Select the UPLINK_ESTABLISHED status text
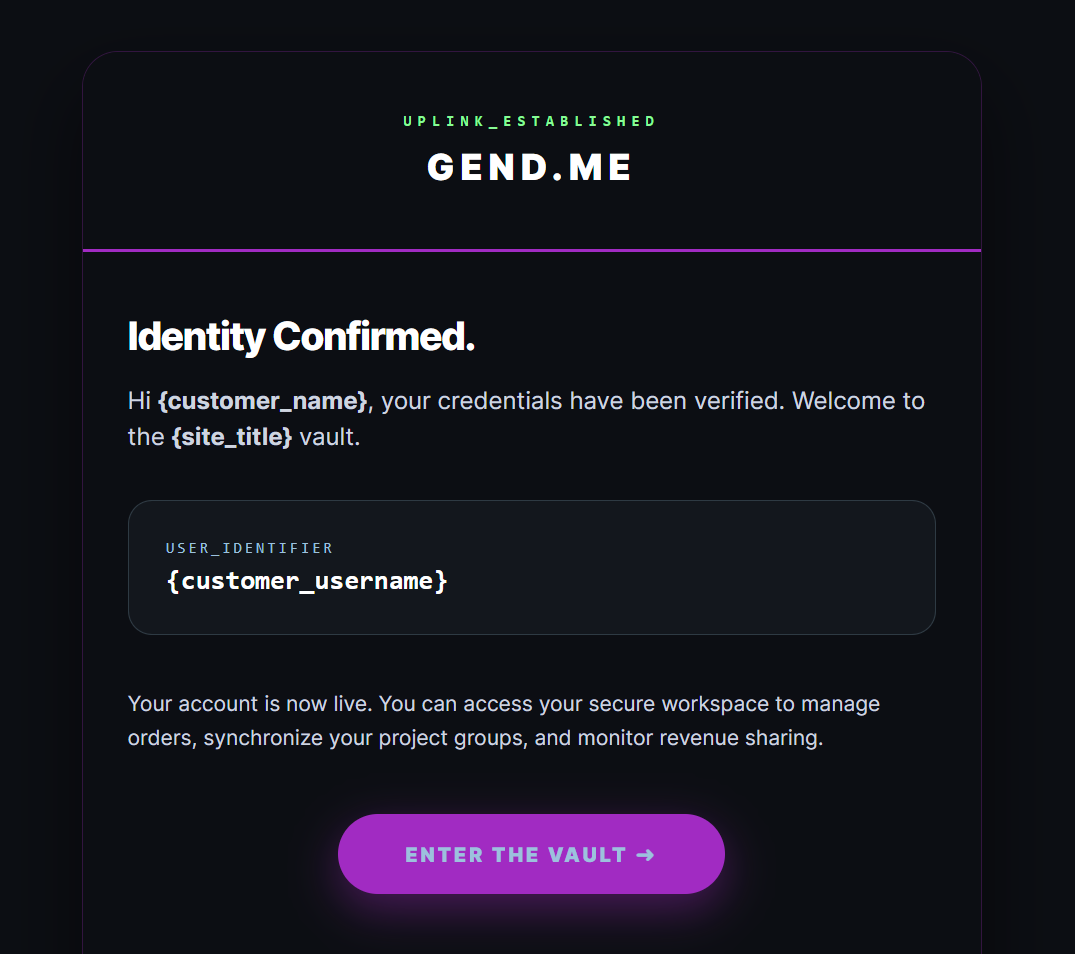This screenshot has width=1075, height=954. pyautogui.click(x=530, y=121)
